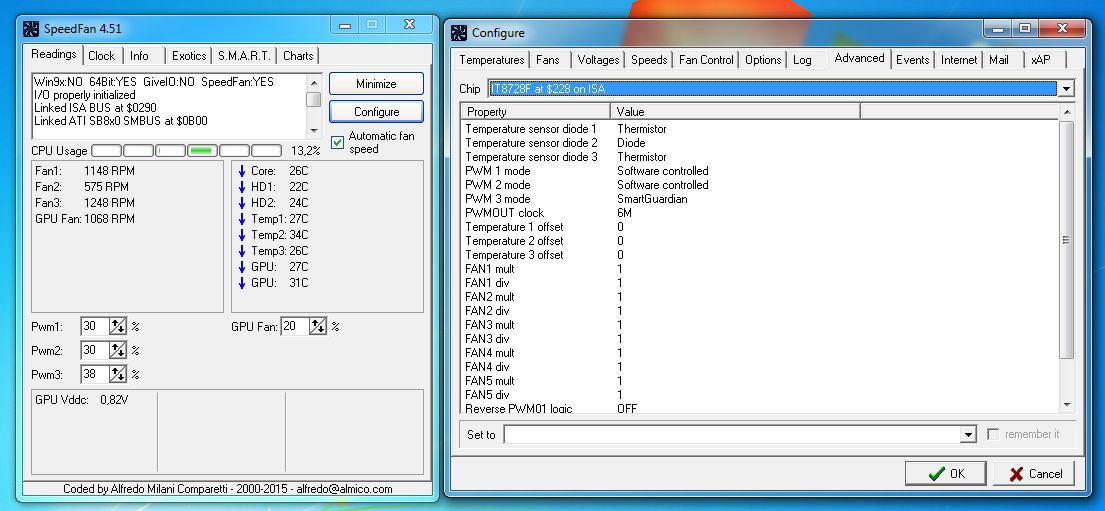The image size is (1105, 511).
Task: Click the Minimize button in SpeedFan
Action: [x=376, y=84]
